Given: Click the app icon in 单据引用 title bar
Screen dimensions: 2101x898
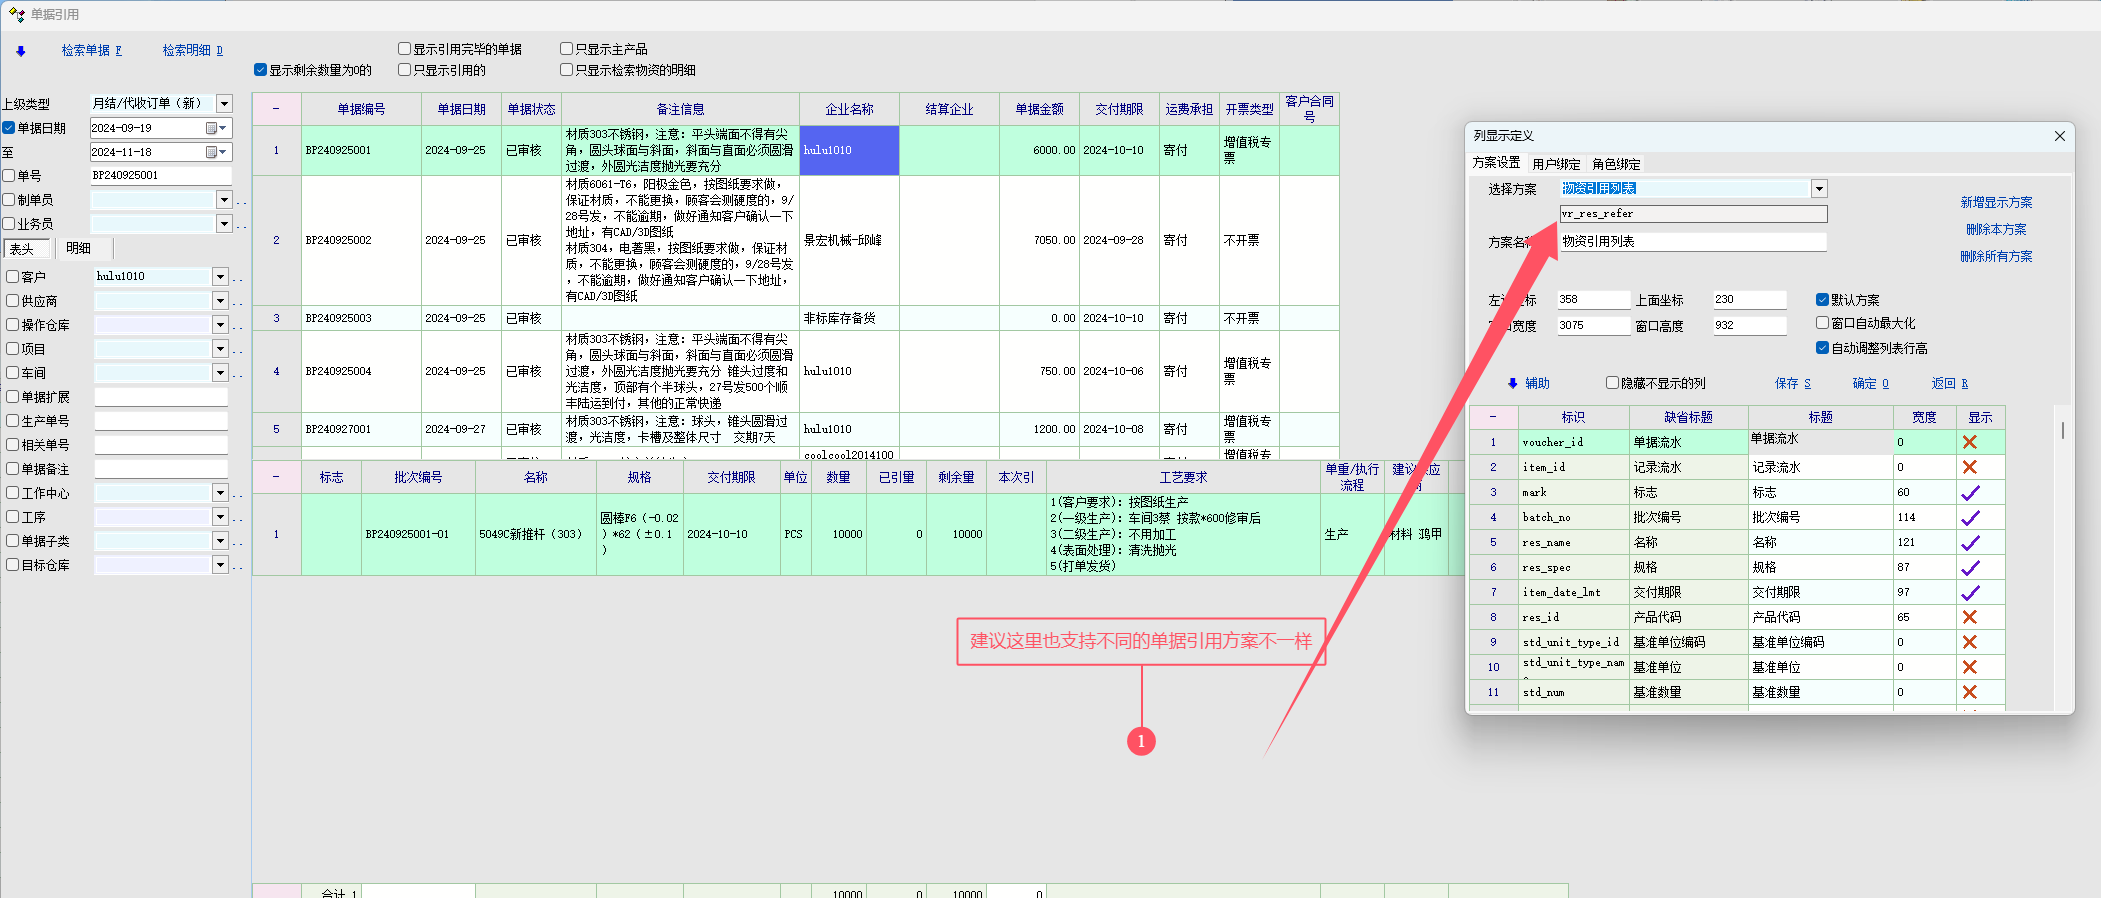Looking at the screenshot, I should pos(16,14).
